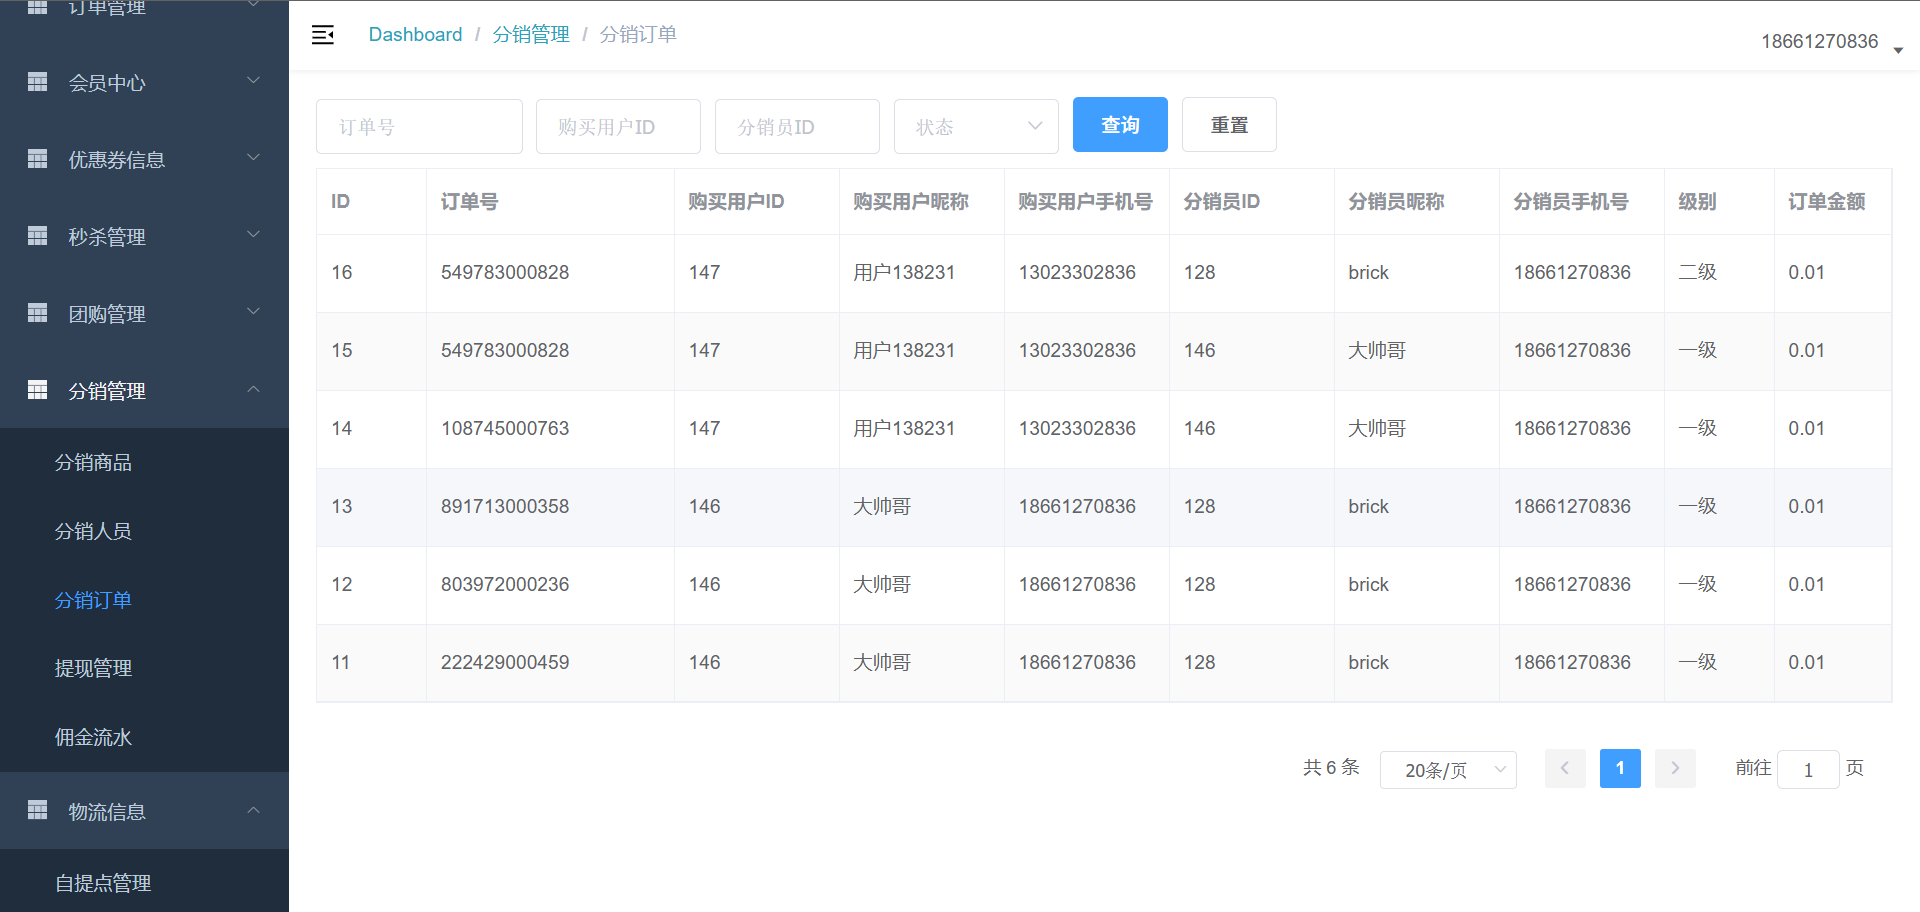
Task: Click the grid icon beside 物流信息
Action: point(38,810)
